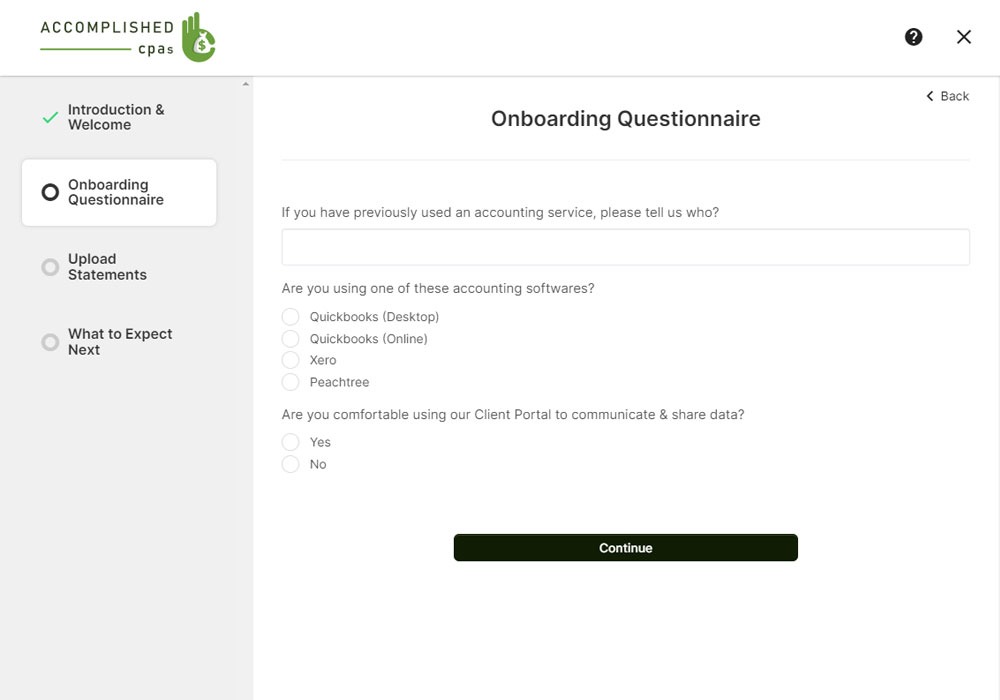This screenshot has height=700, width=1000.
Task: Select No for Client Portal comfort
Action: coord(291,464)
